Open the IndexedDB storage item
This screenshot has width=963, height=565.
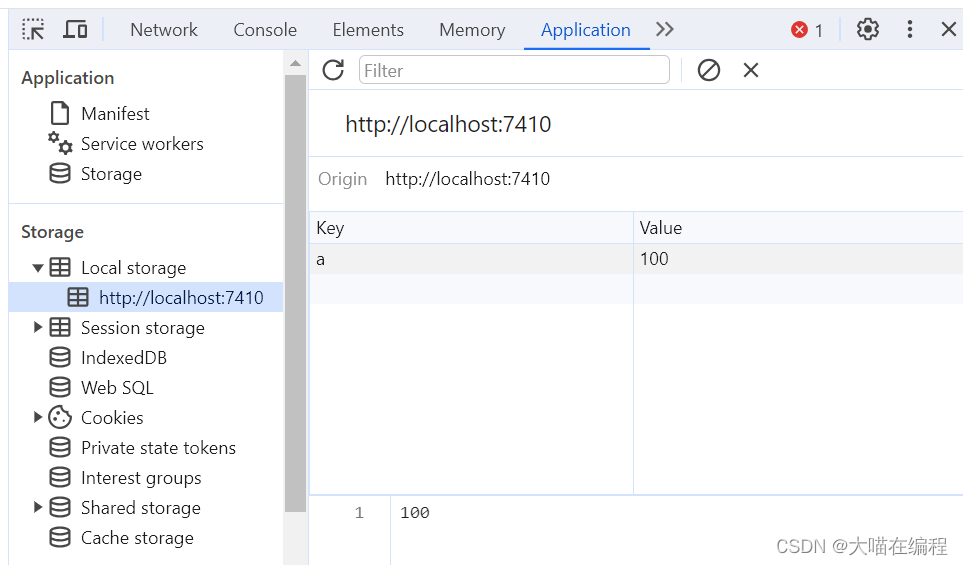[123, 357]
